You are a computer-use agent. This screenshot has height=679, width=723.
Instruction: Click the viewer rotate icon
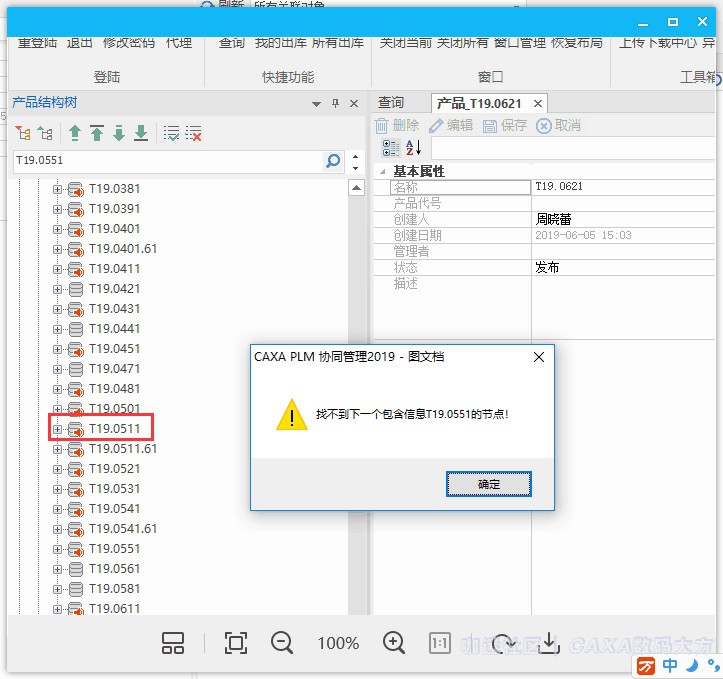coord(503,643)
